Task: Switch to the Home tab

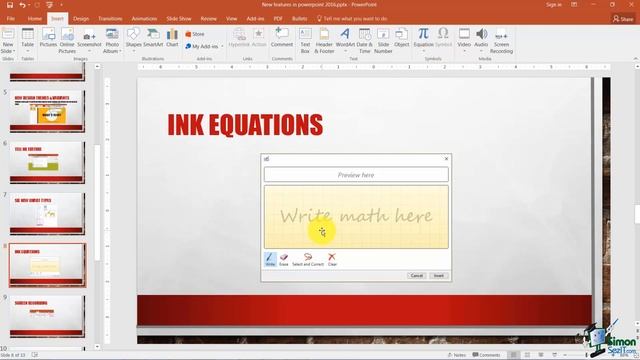Action: [35, 19]
